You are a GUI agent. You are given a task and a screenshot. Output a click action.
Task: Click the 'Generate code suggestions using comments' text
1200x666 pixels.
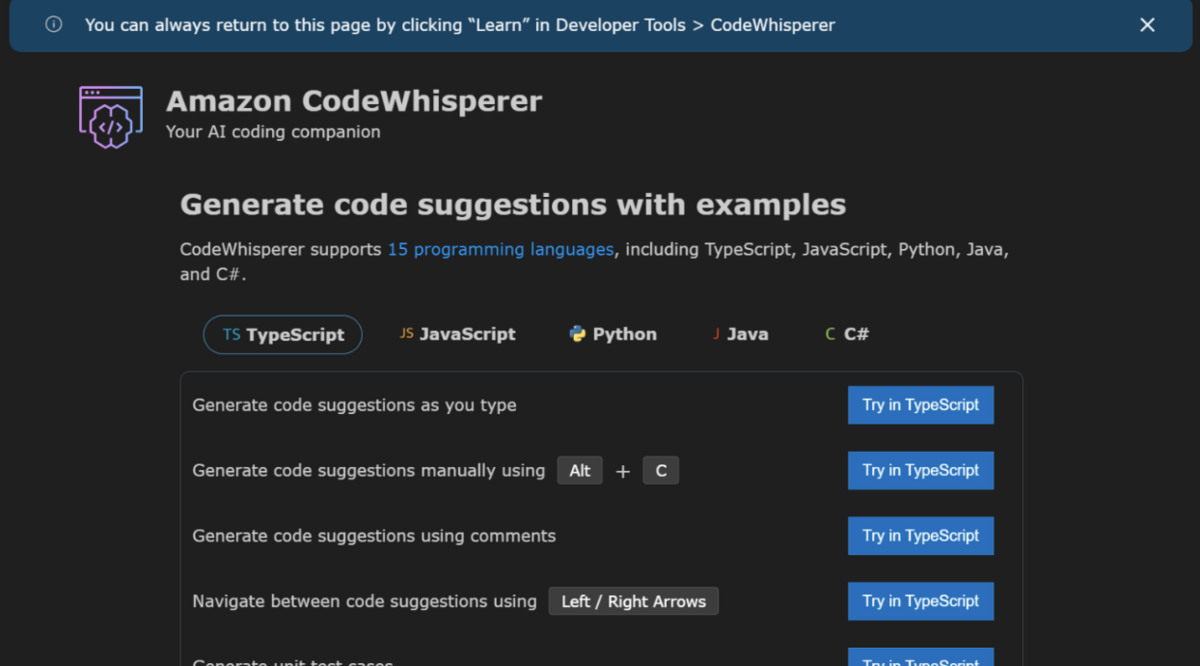(x=374, y=536)
